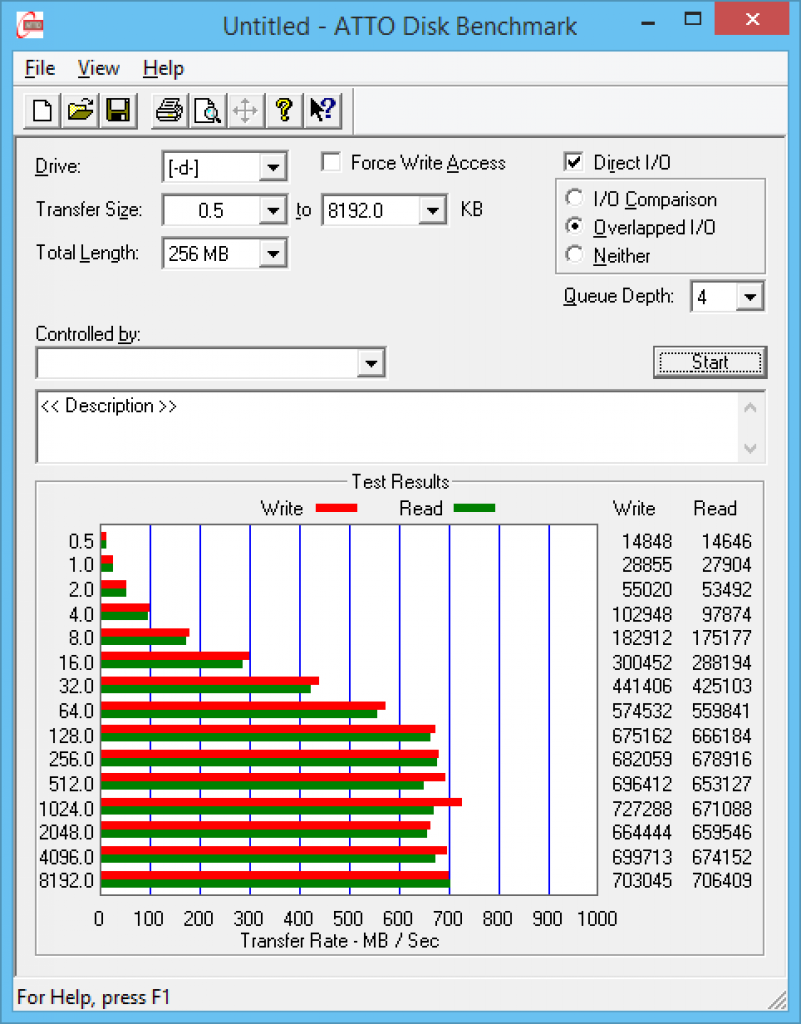Click the Description scrollbar down arrow
The height and width of the screenshot is (1024, 801).
[751, 448]
